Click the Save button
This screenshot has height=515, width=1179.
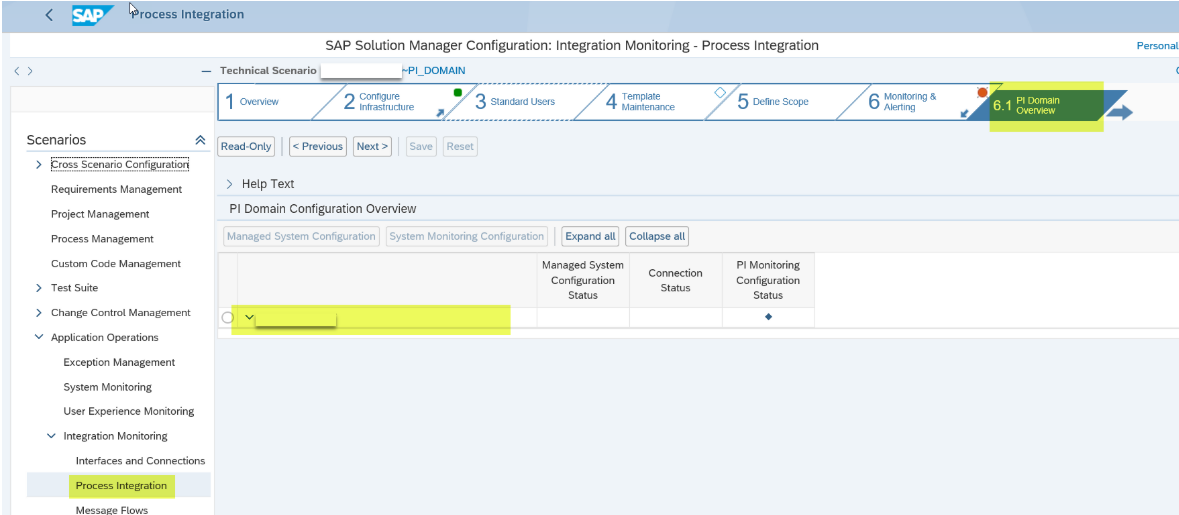pyautogui.click(x=420, y=147)
